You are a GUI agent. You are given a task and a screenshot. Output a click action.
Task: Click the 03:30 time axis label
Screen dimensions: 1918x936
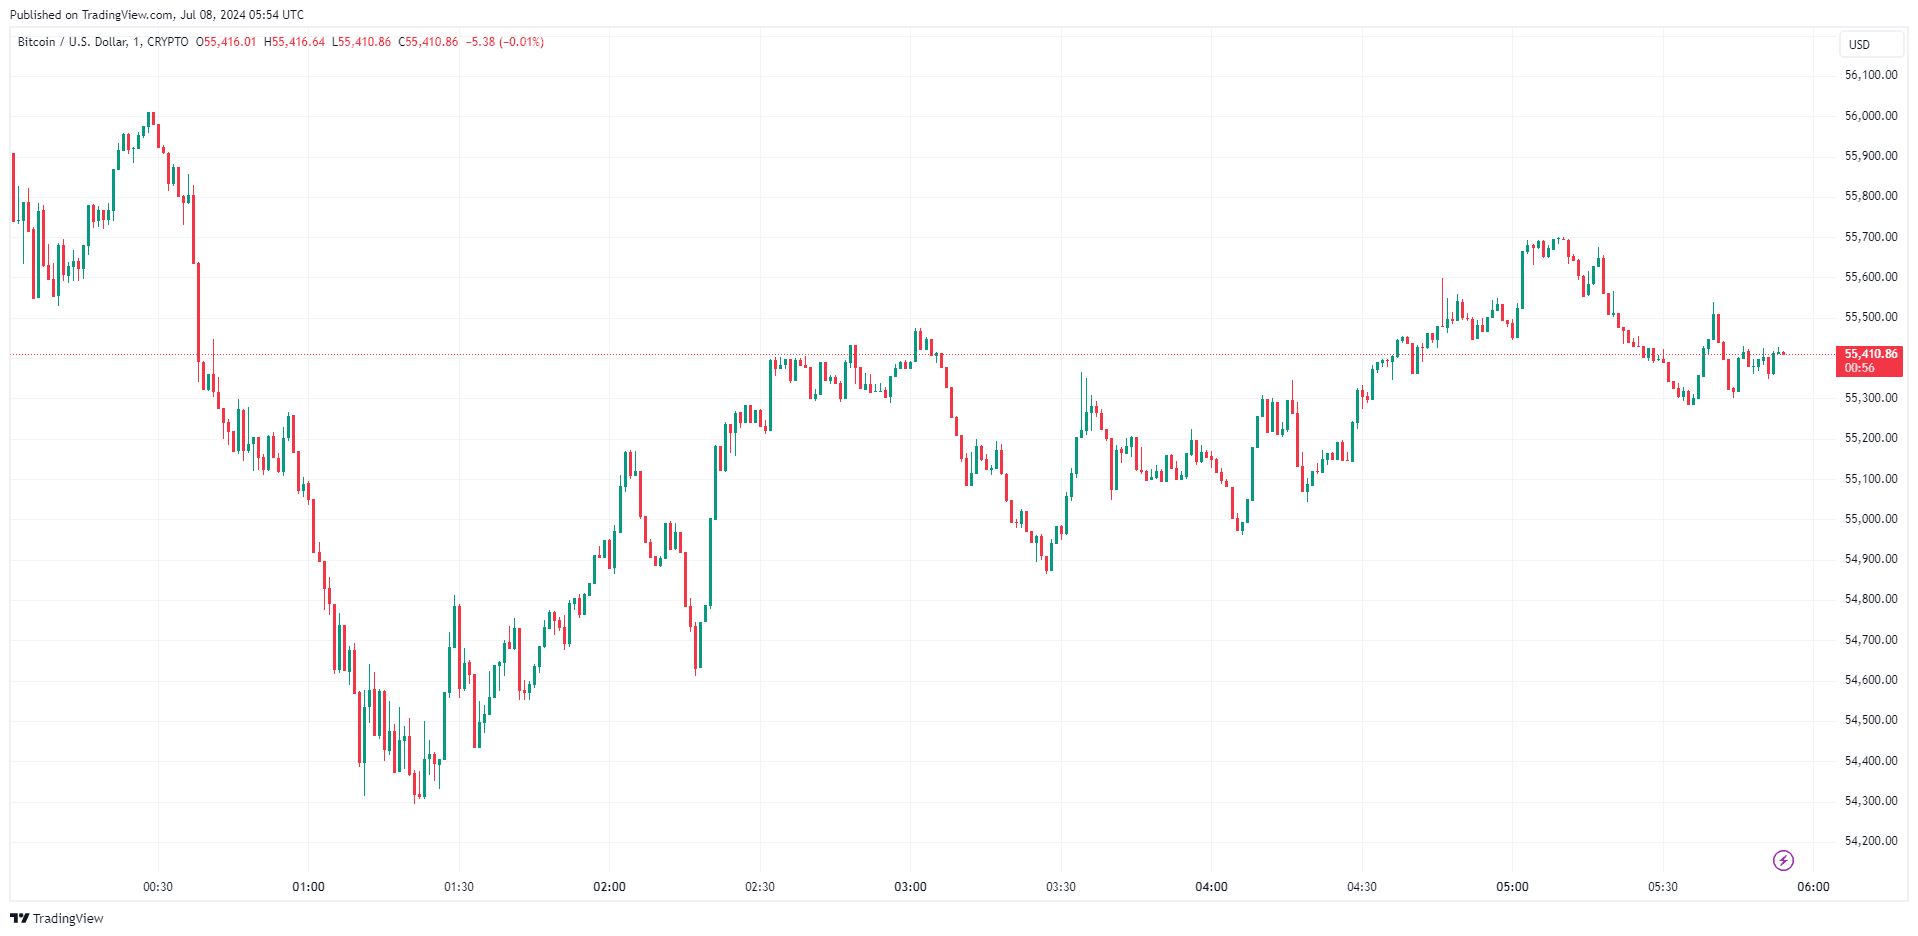[x=1061, y=887]
